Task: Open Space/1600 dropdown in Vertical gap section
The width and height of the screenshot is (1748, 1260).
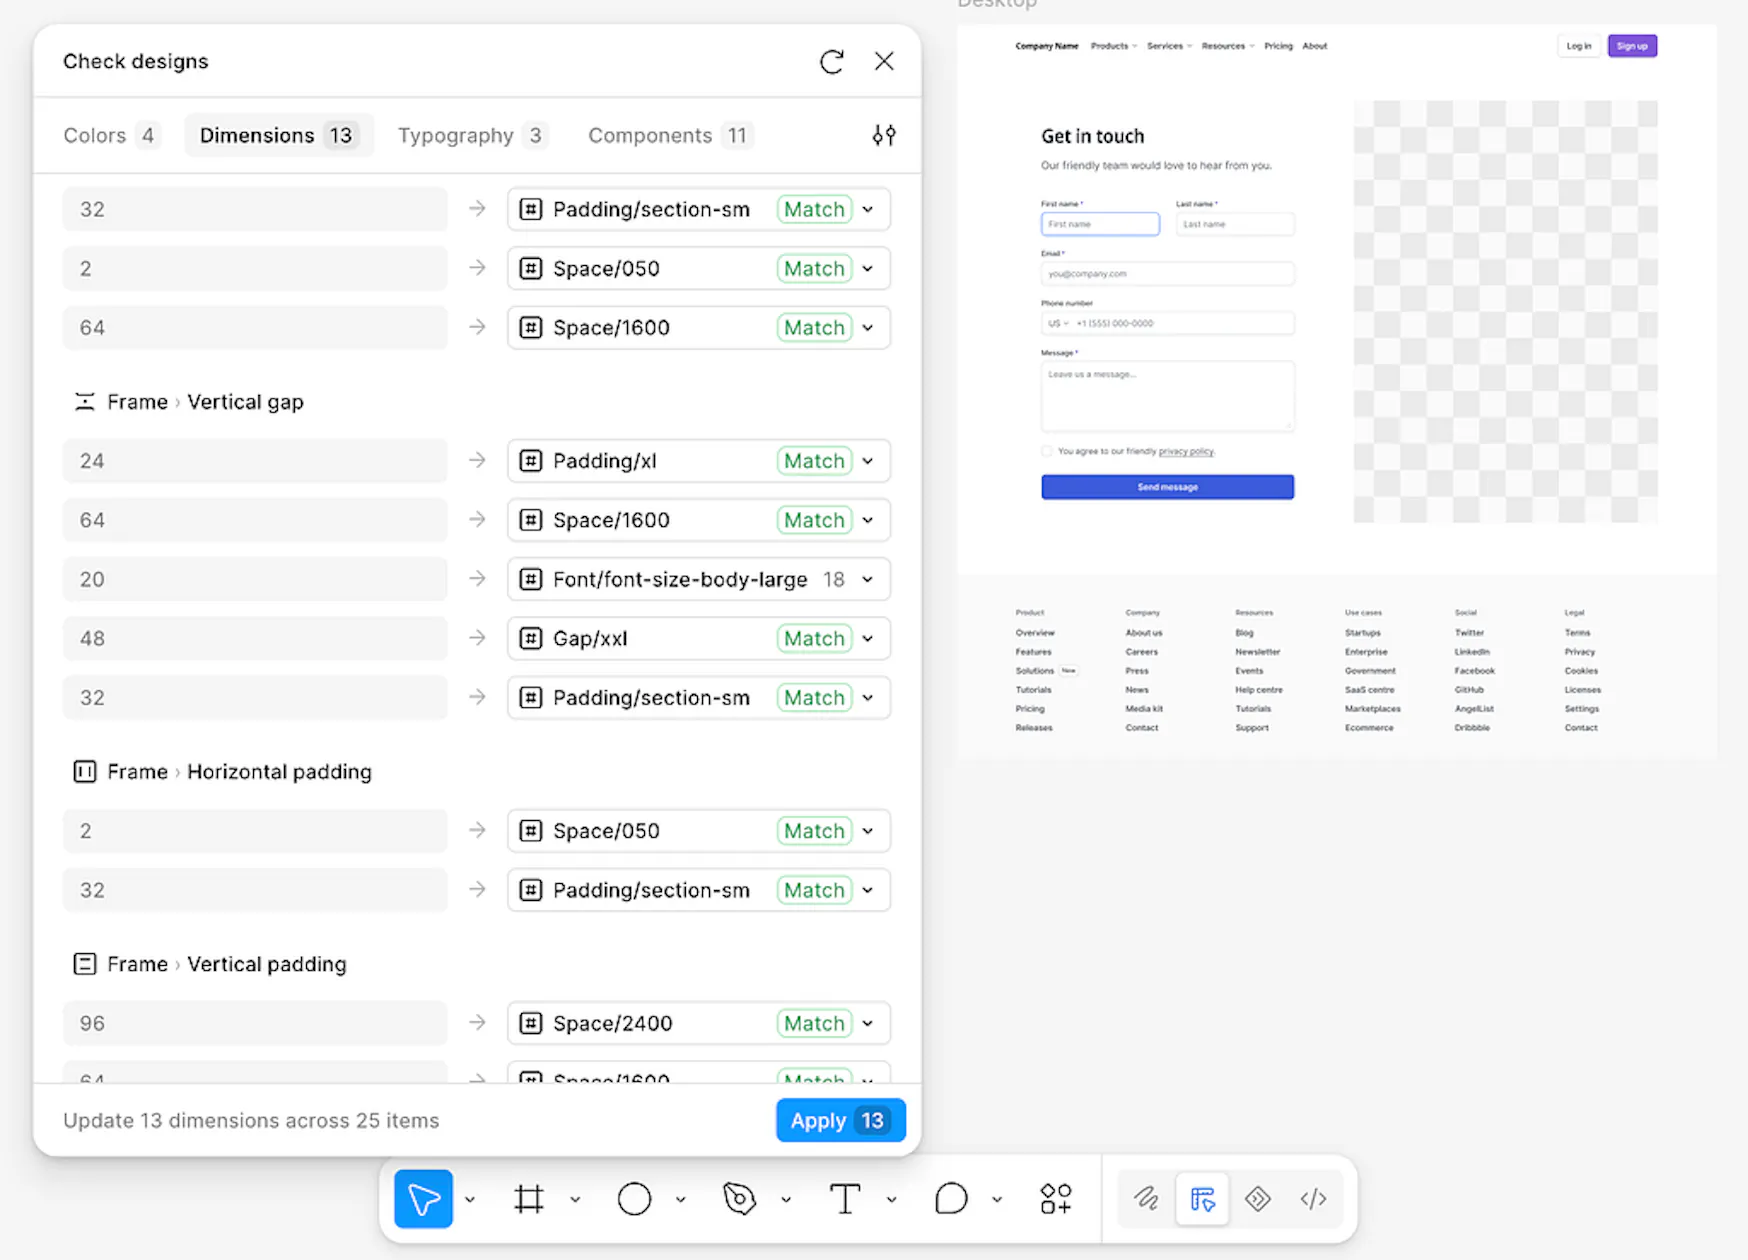Action: click(868, 520)
